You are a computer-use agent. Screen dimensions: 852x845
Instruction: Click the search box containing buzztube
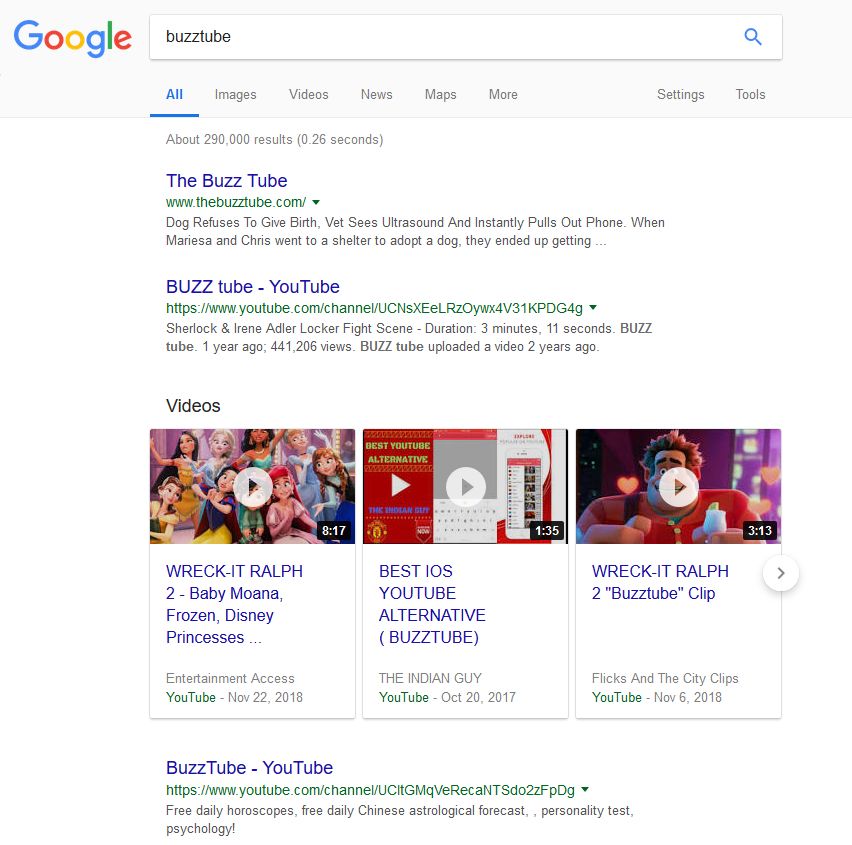coord(446,37)
